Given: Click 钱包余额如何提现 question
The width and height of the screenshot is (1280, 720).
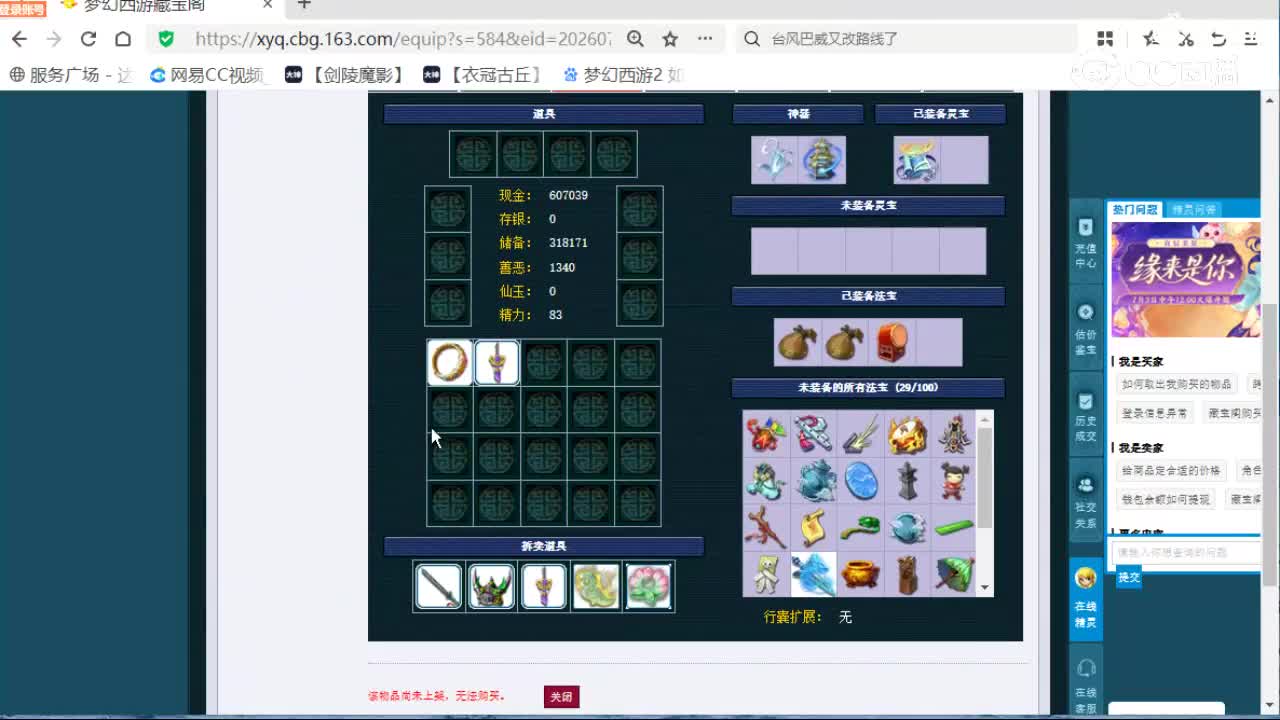Looking at the screenshot, I should click(1166, 499).
